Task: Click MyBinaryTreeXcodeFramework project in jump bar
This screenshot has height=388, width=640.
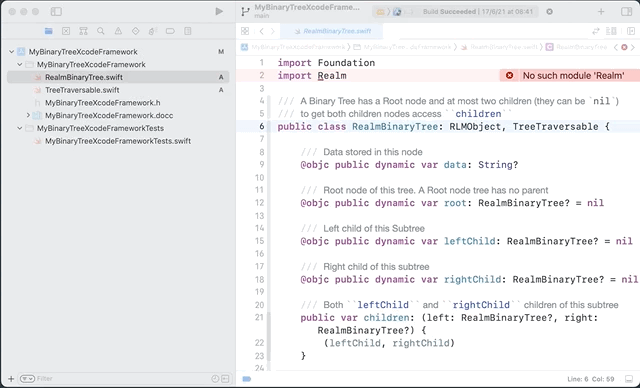Action: (293, 47)
